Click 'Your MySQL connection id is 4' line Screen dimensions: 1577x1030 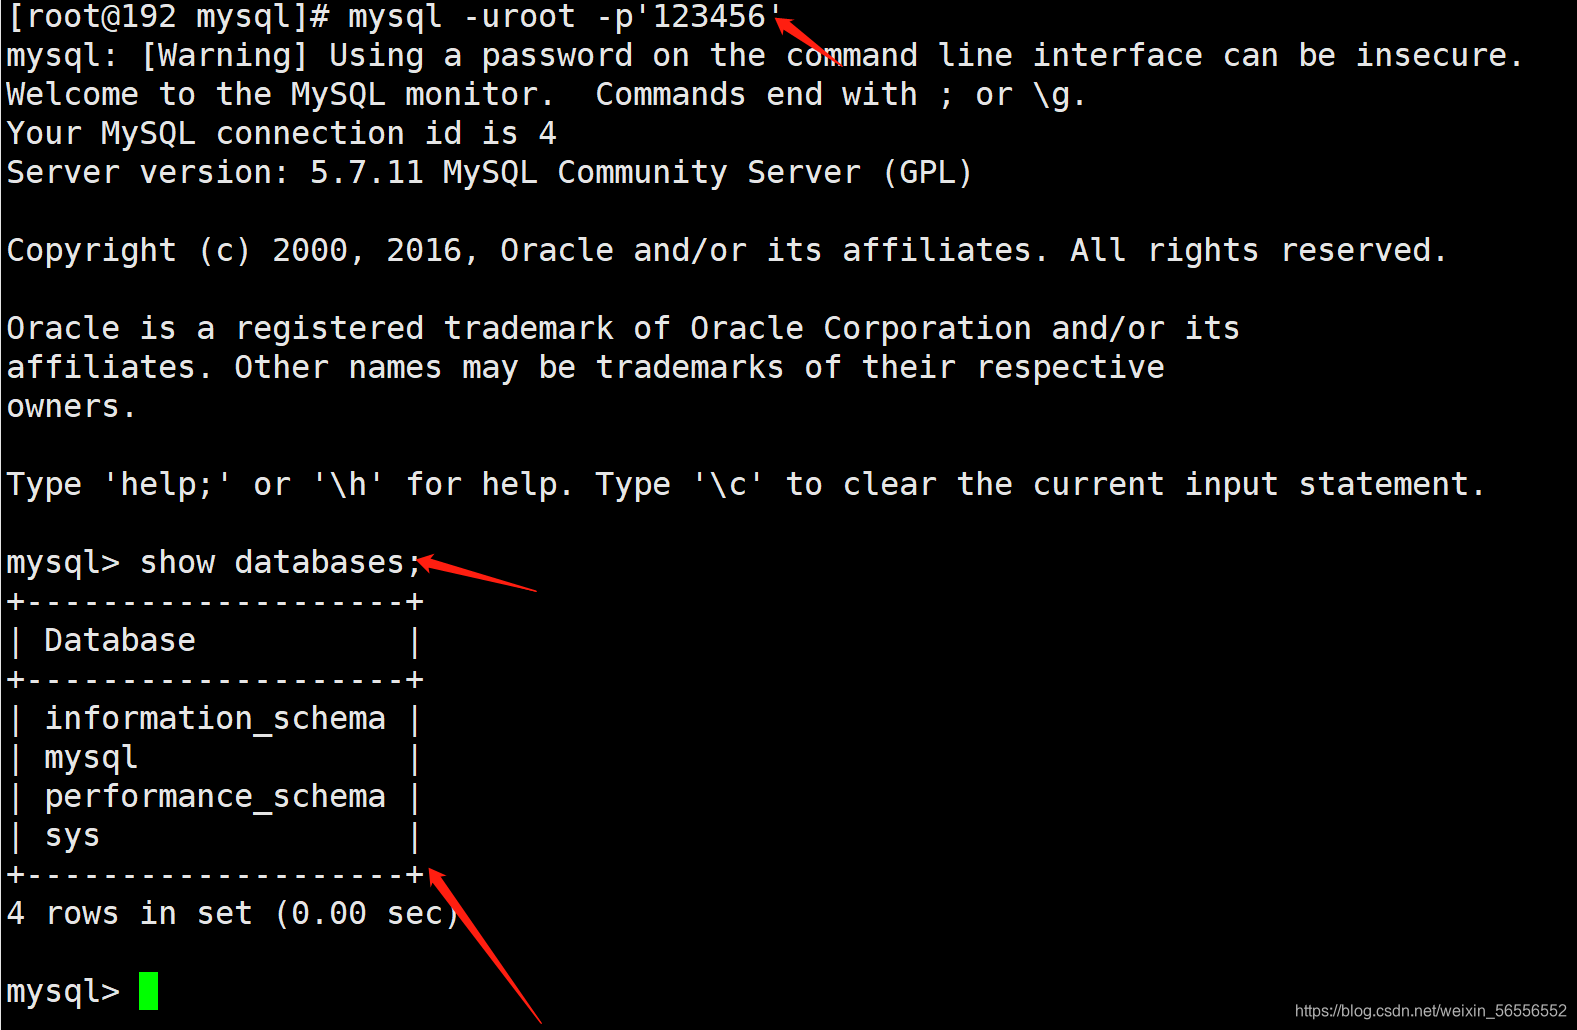(281, 134)
